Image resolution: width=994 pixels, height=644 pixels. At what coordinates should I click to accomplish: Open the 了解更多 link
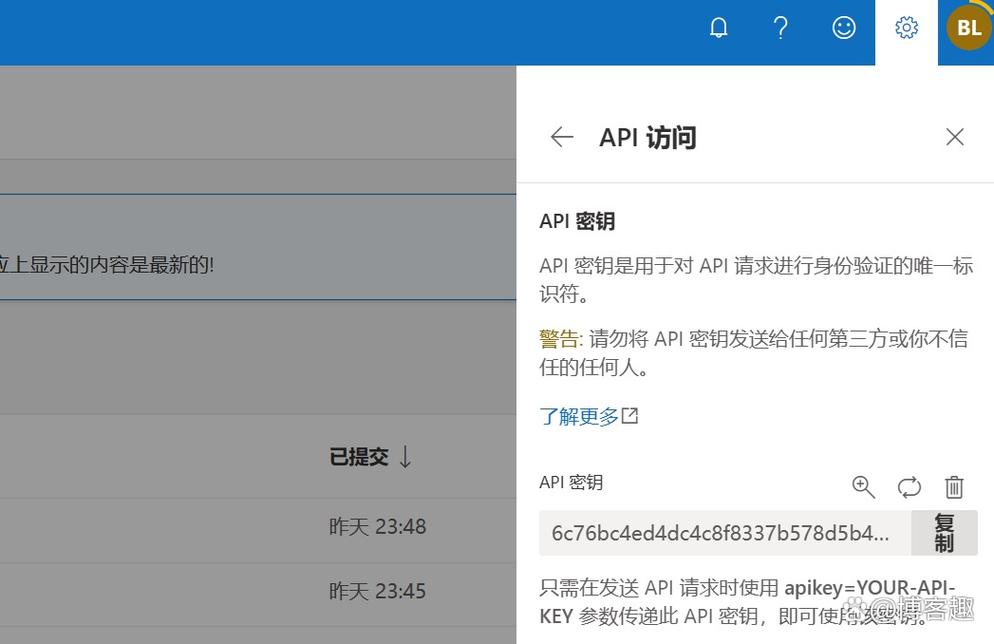coord(580,416)
